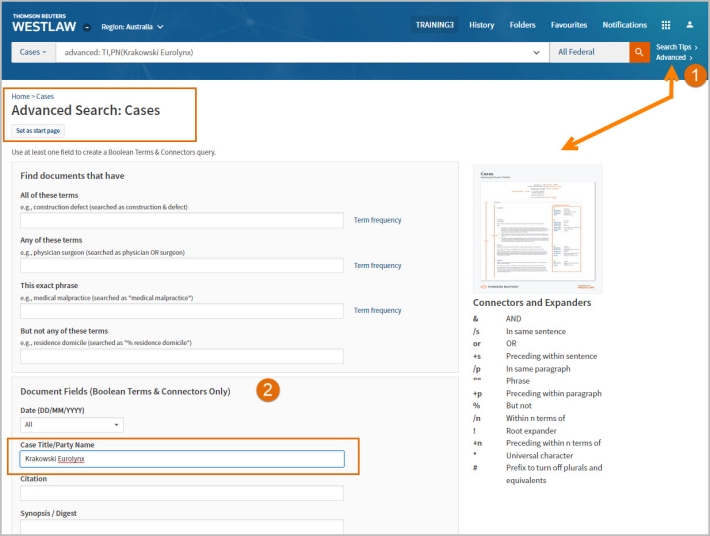
Task: Click Term frequency for Any of these terms
Action: (x=377, y=265)
